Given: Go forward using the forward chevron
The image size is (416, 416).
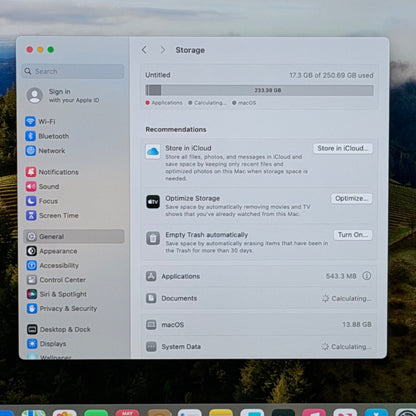Looking at the screenshot, I should click(163, 50).
